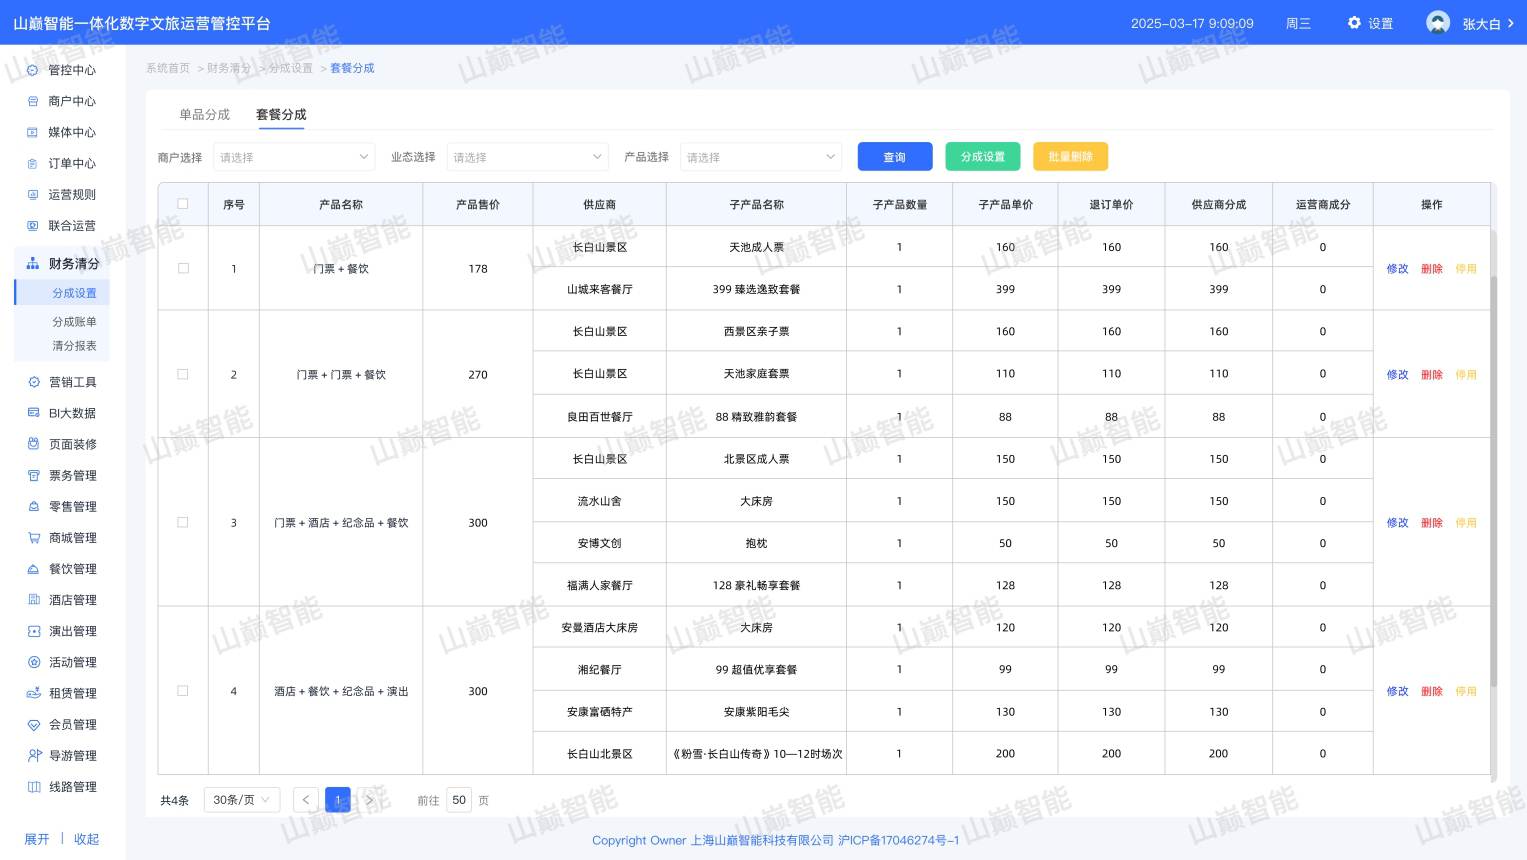This screenshot has height=860, width=1527.
Task: Switch to the 单品分成 tab
Action: (204, 115)
